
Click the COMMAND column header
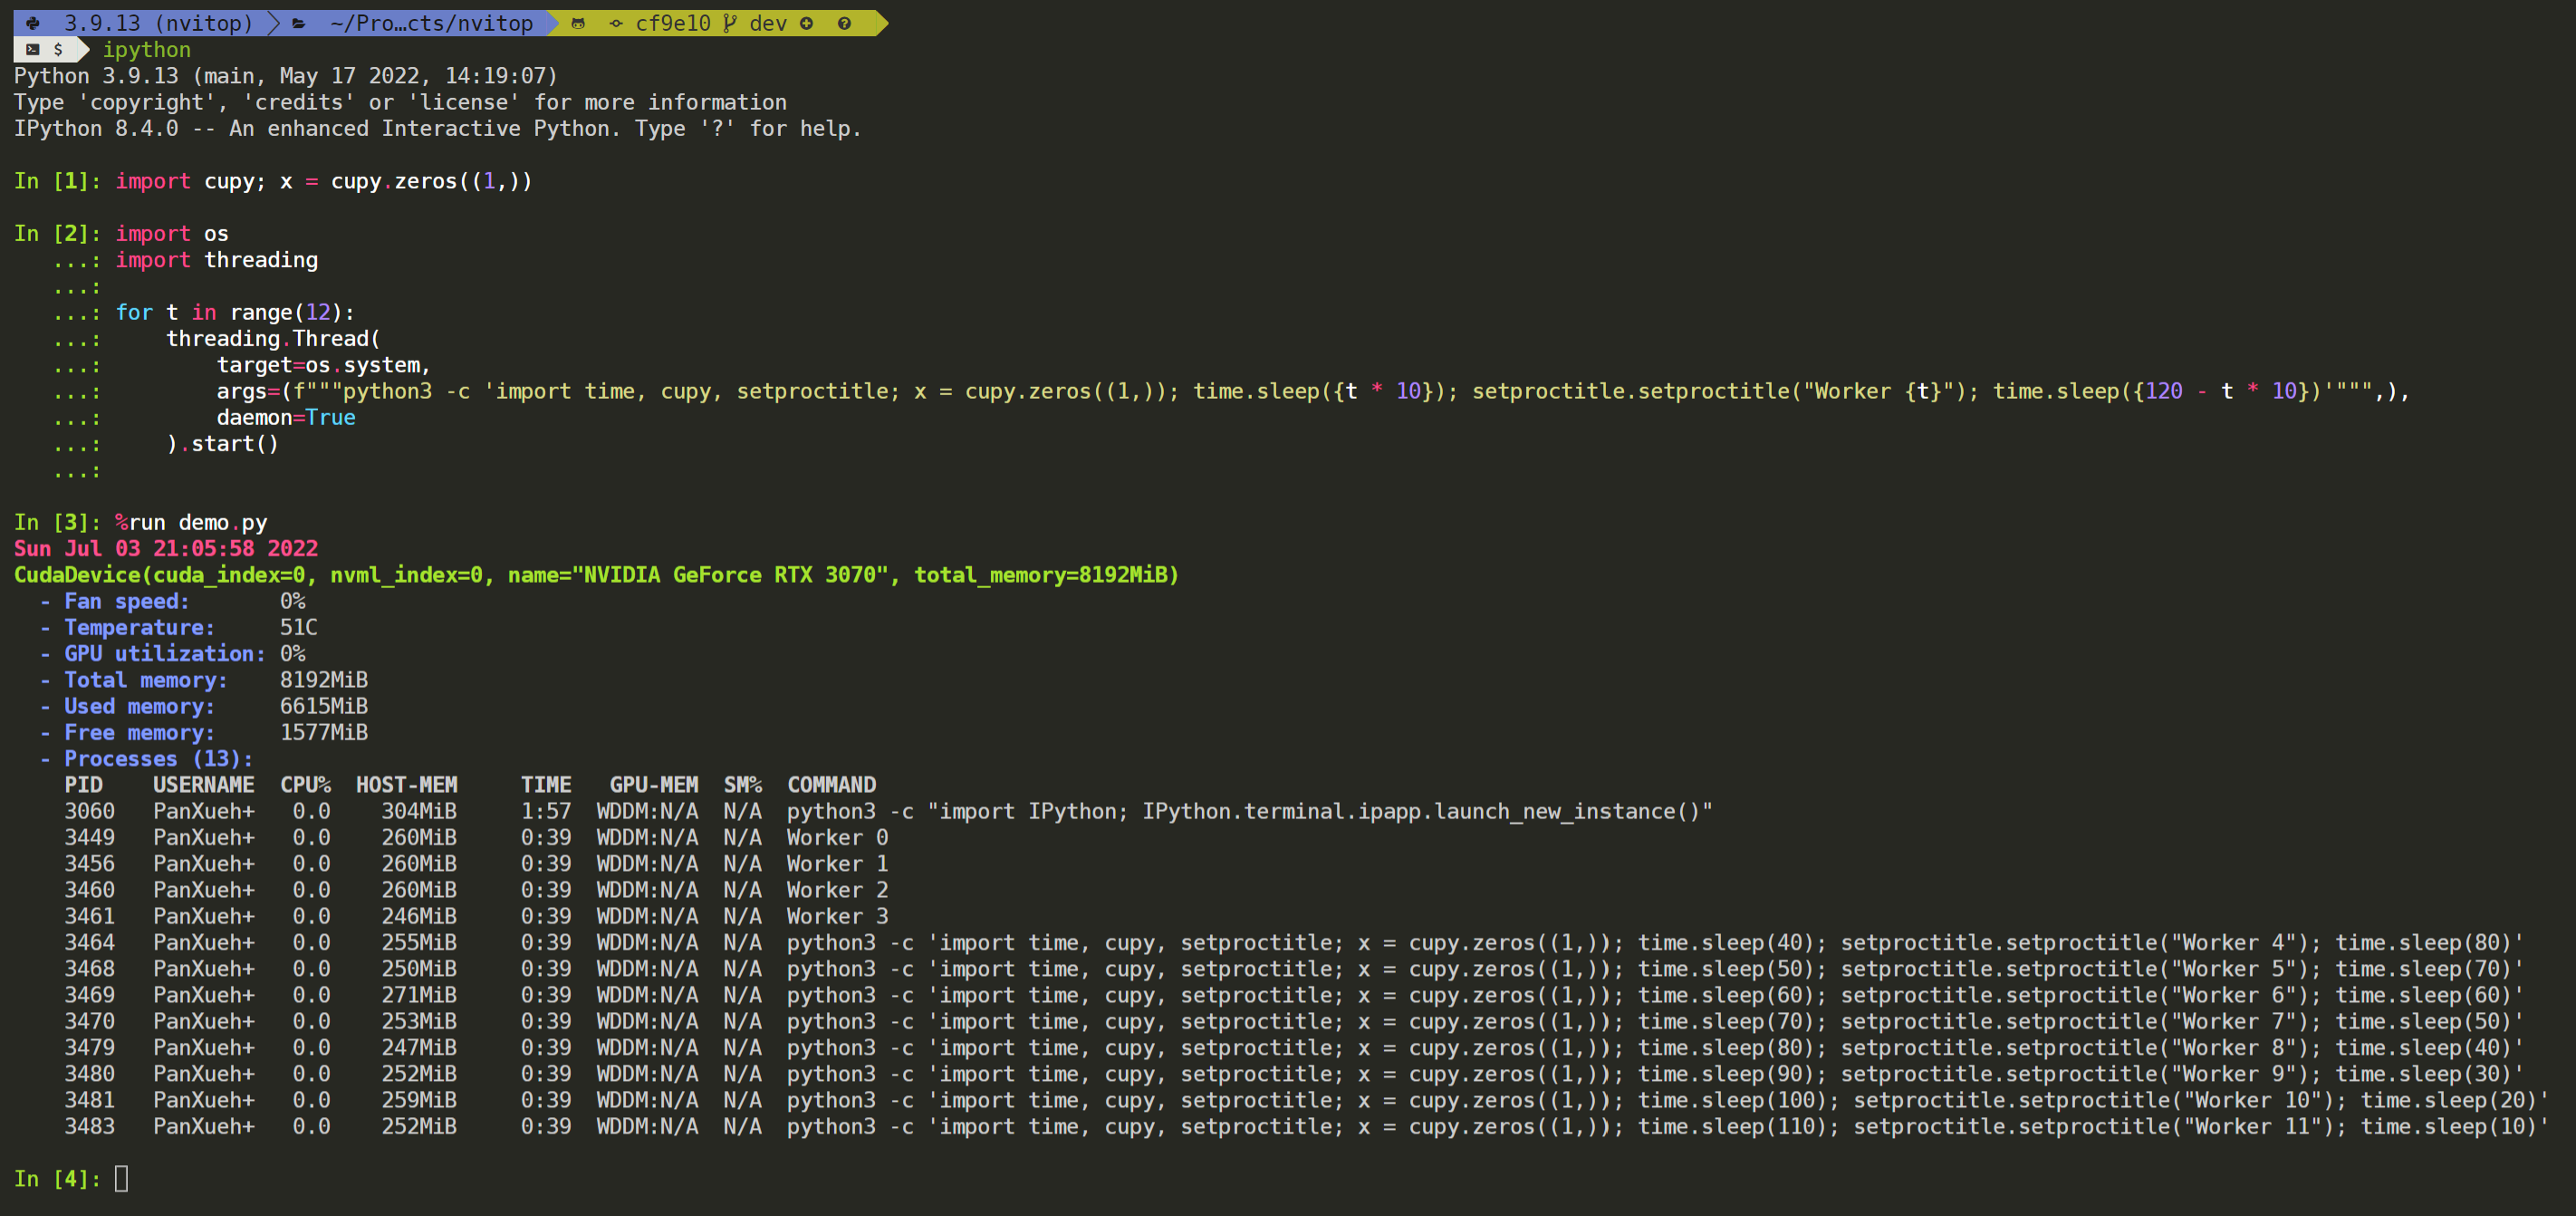831,785
